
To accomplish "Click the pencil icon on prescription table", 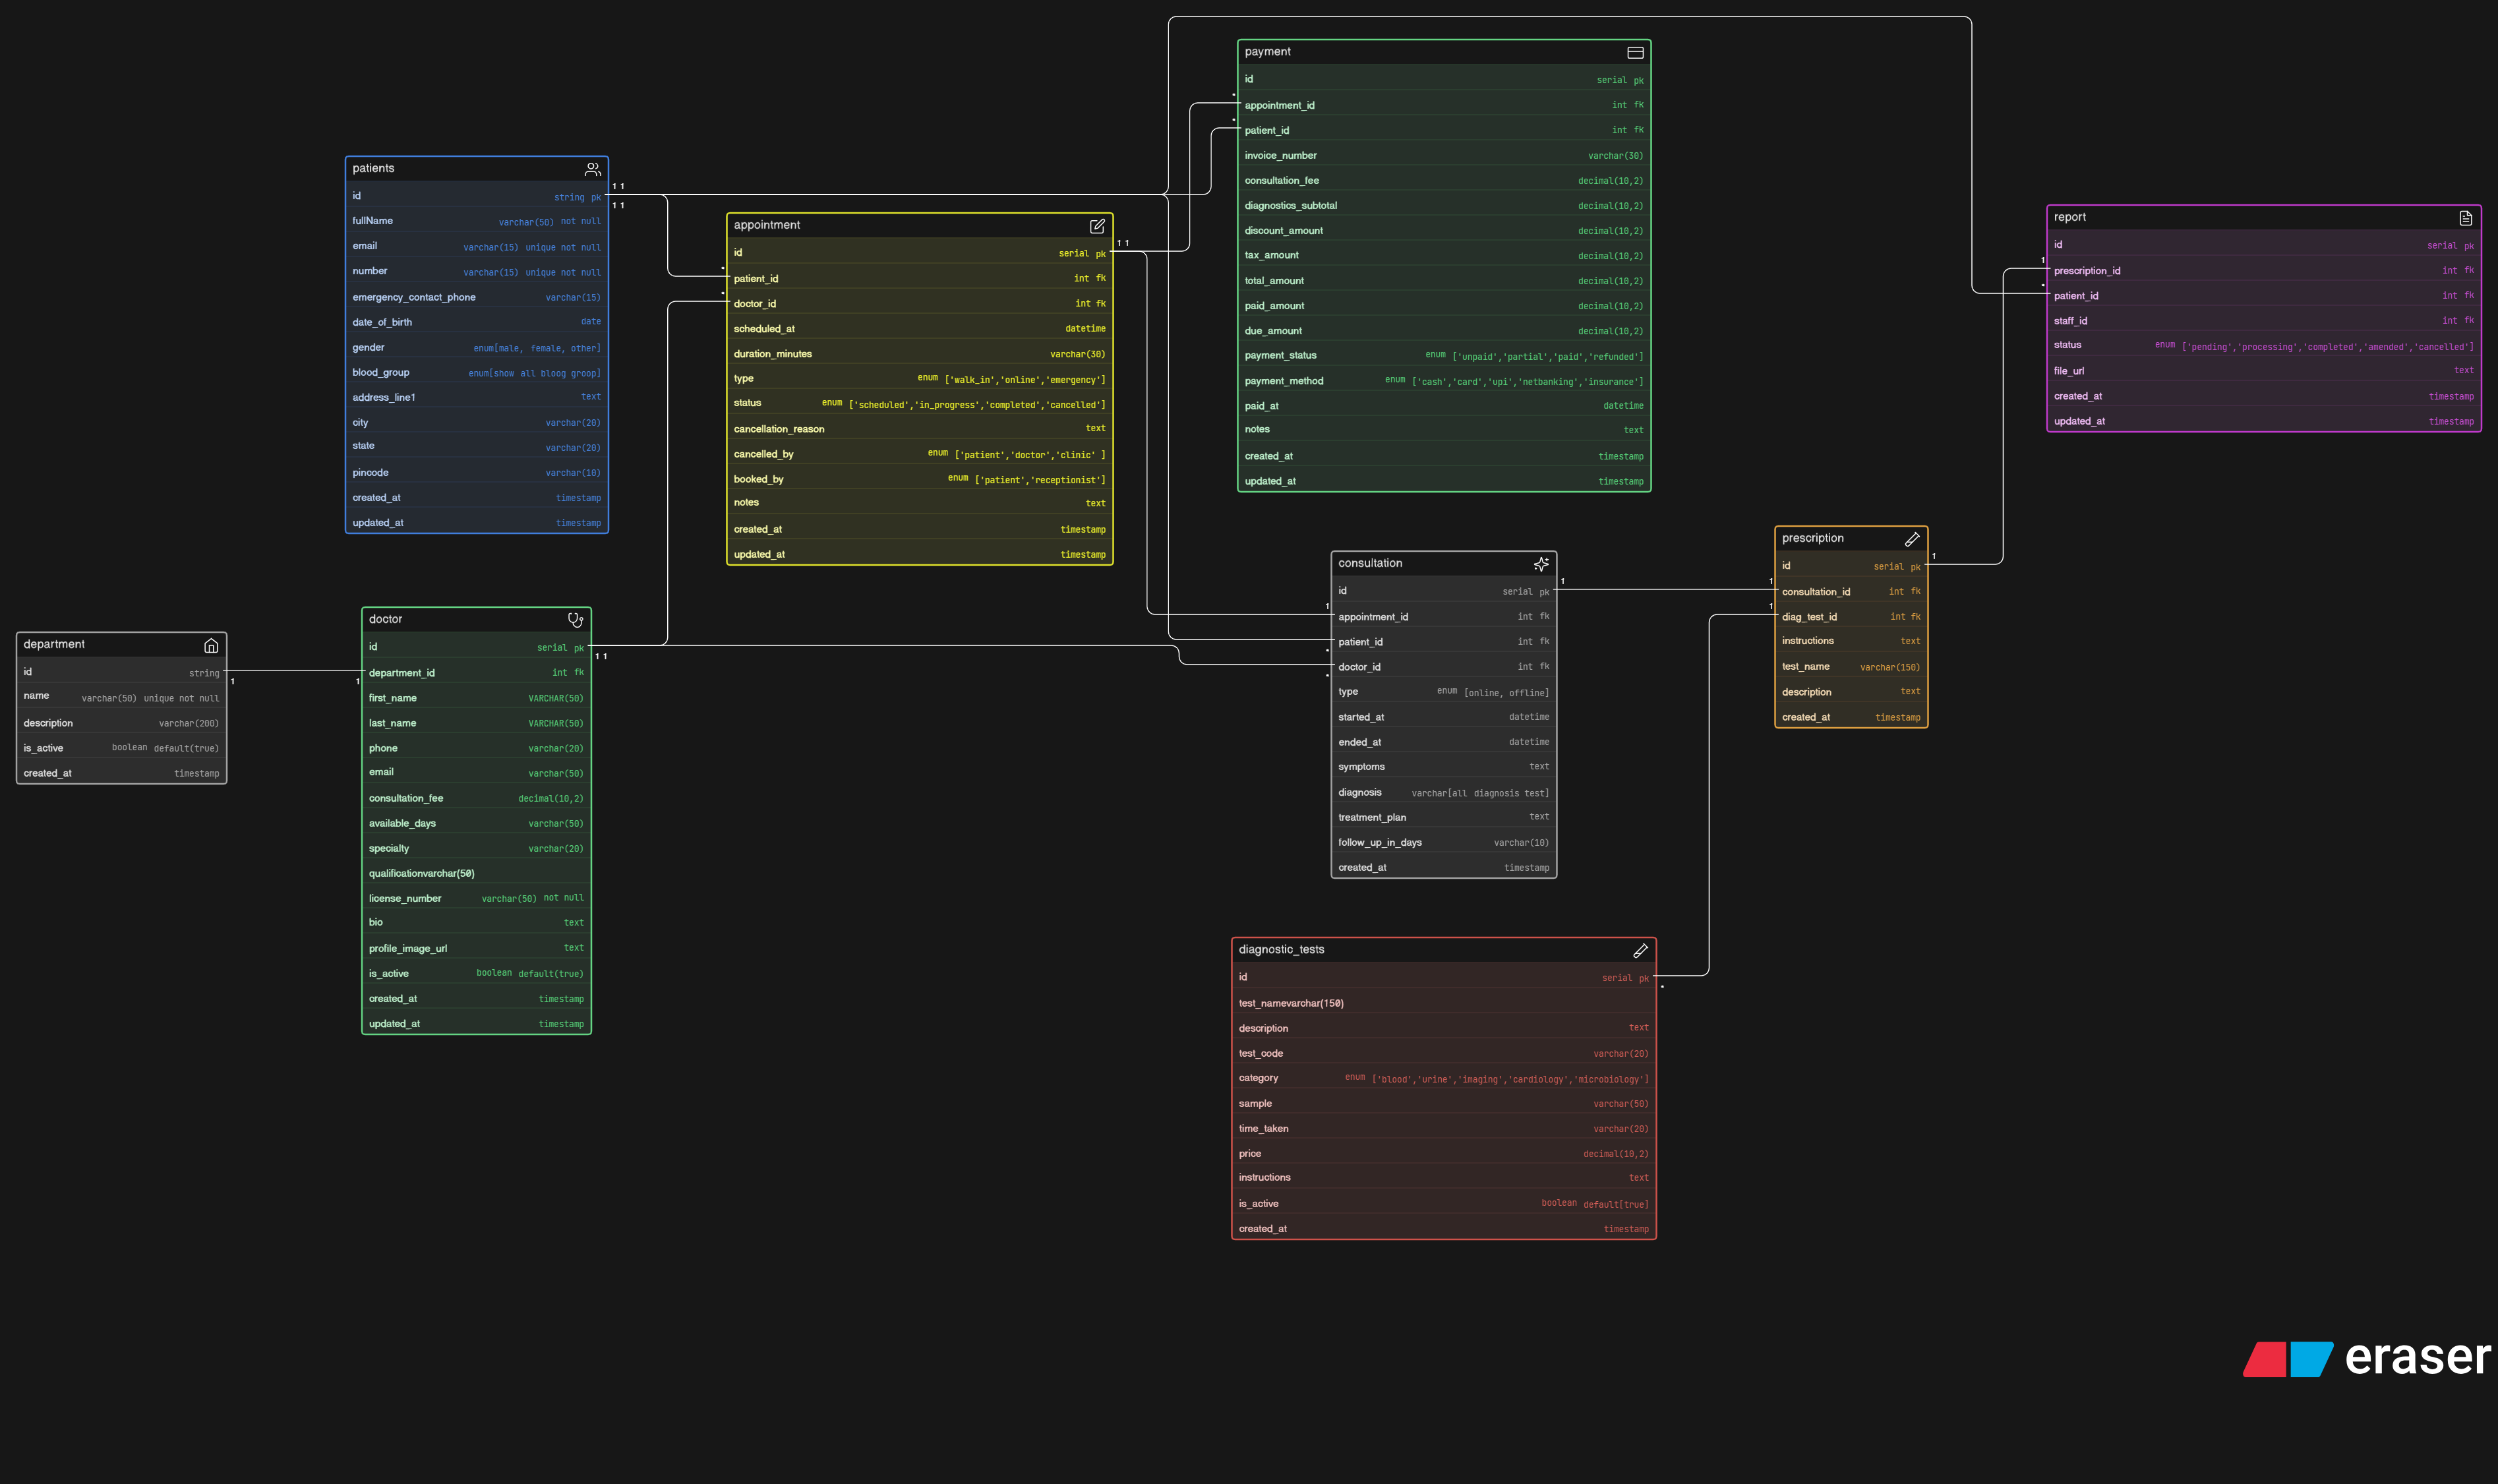I will [x=1911, y=539].
